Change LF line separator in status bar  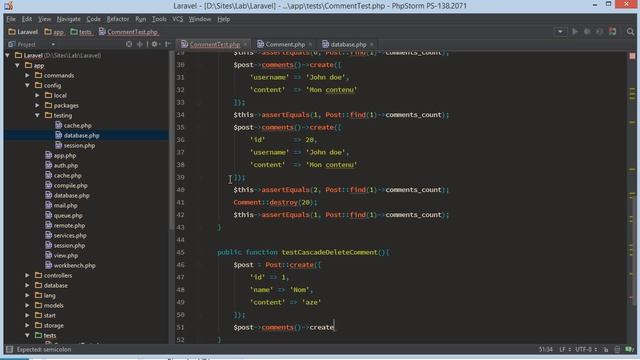click(565, 349)
